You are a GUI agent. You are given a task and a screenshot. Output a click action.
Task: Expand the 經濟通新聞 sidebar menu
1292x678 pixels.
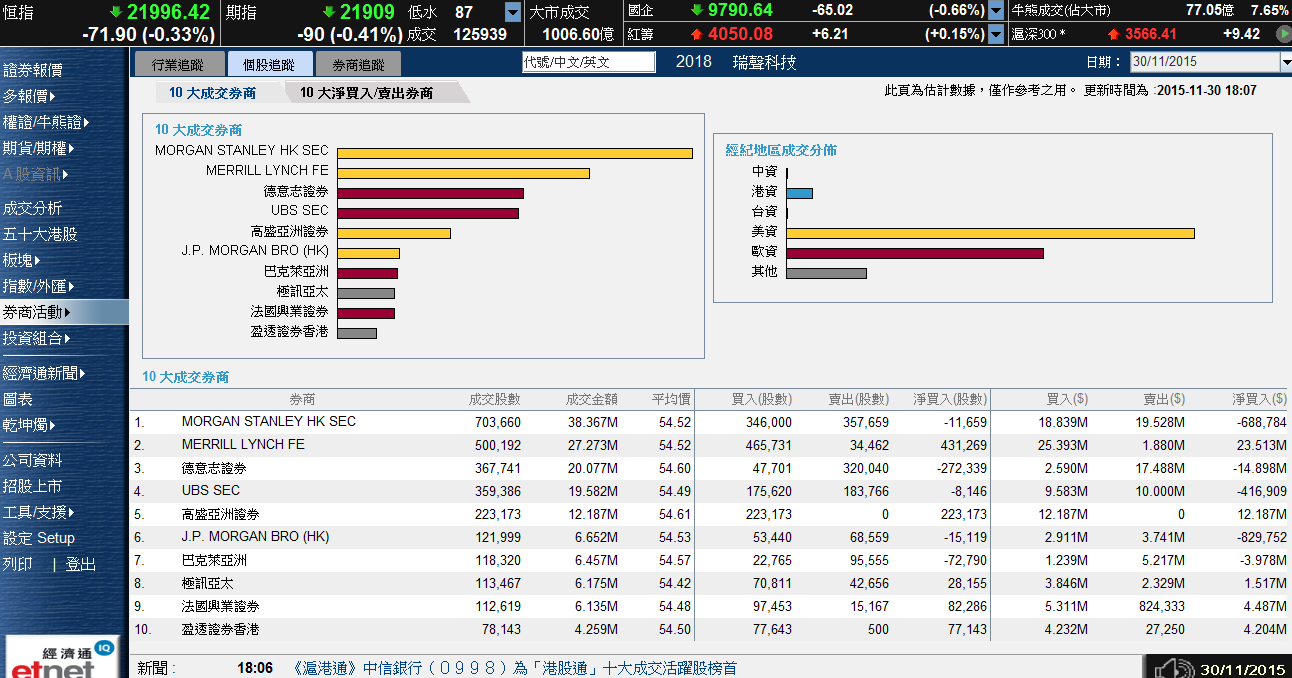[44, 373]
